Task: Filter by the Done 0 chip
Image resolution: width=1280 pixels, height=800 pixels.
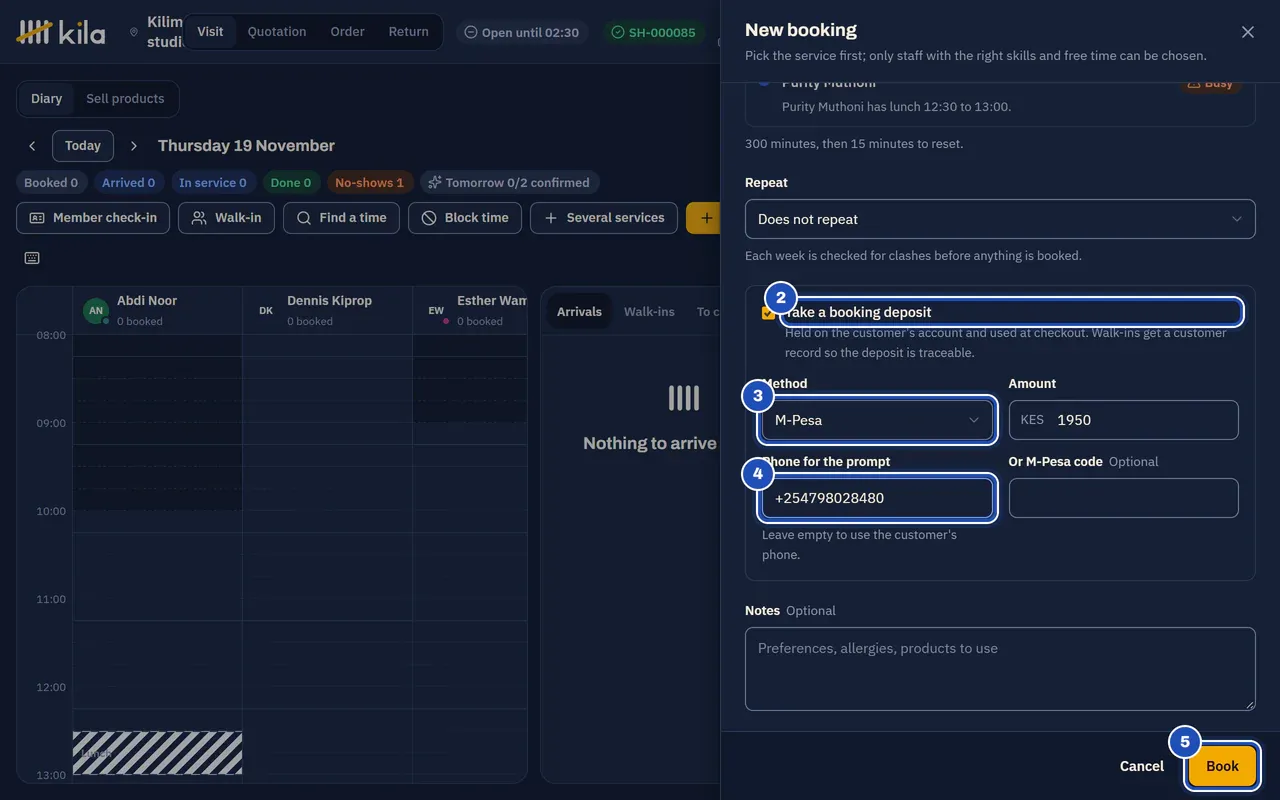Action: [x=291, y=183]
